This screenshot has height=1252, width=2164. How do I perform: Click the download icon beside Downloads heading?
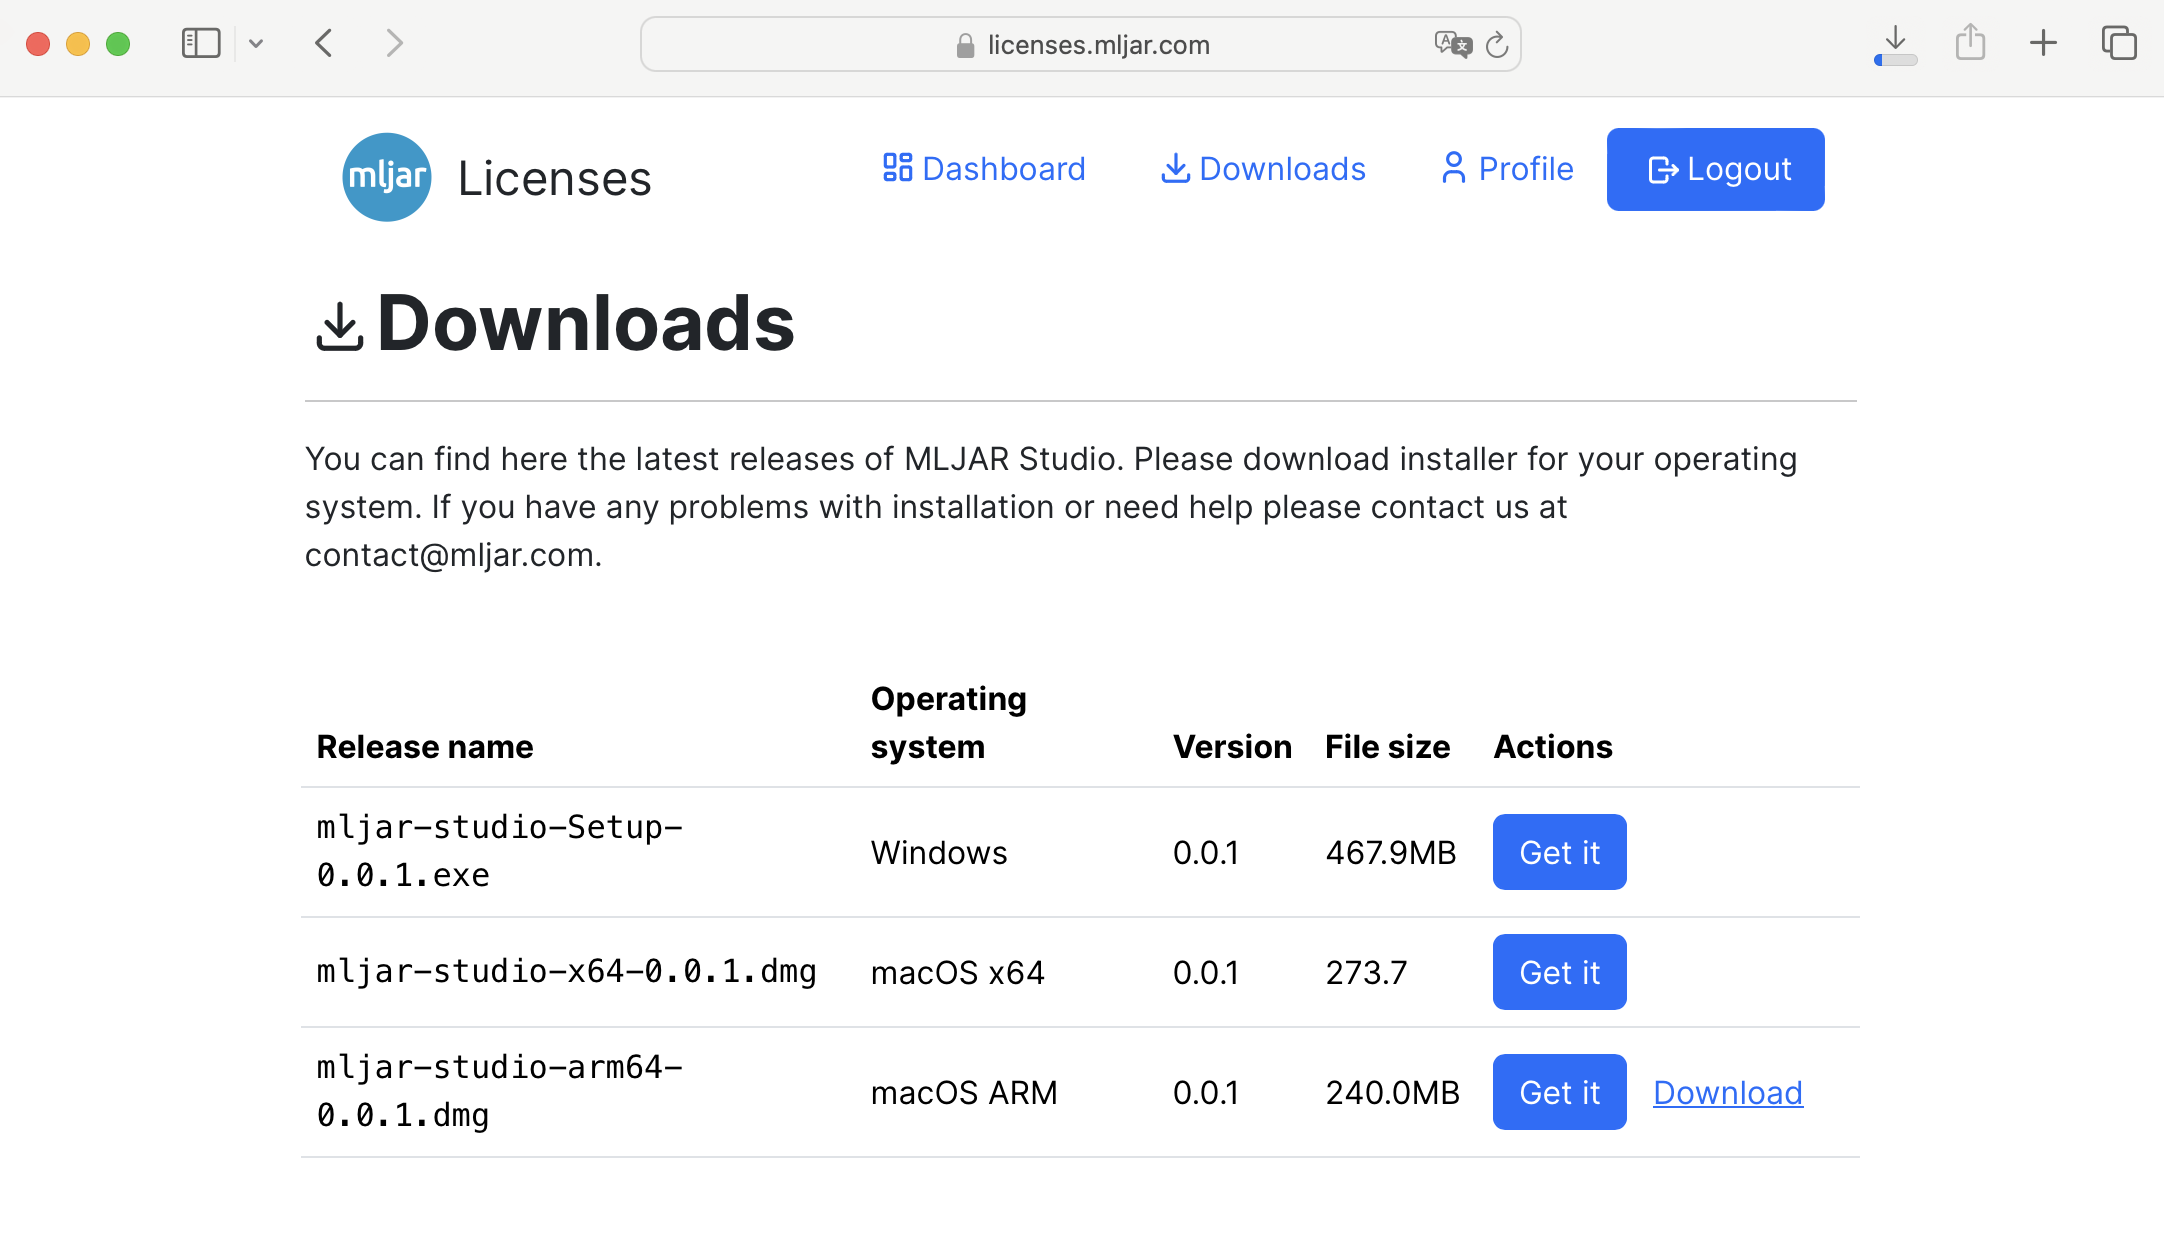tap(339, 327)
